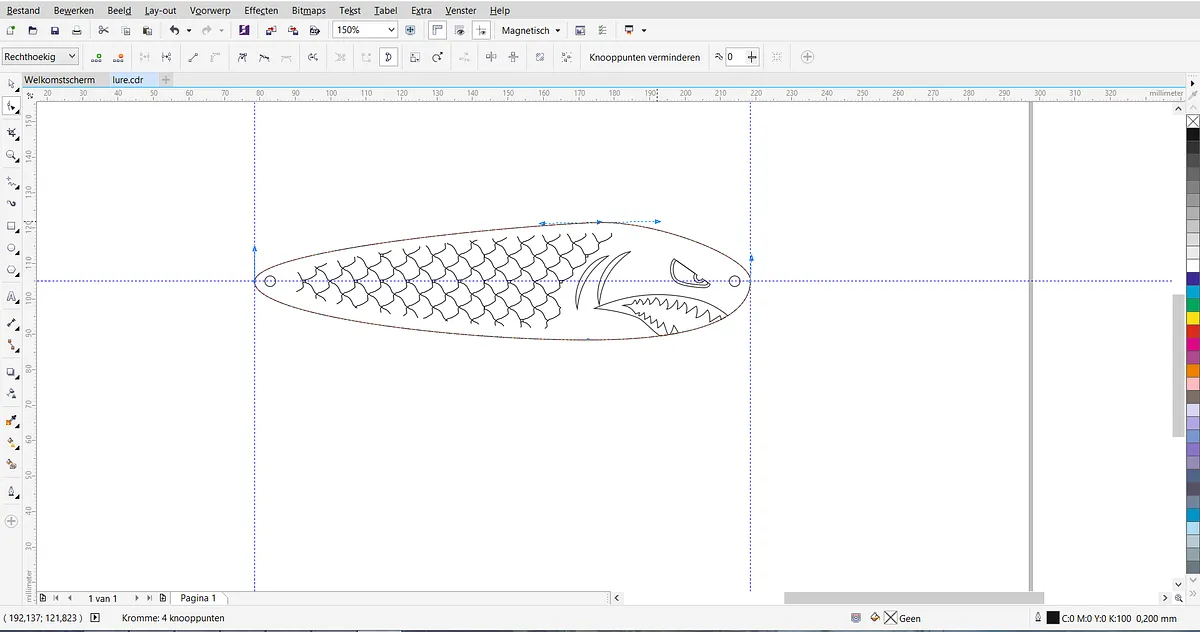Image resolution: width=1200 pixels, height=632 pixels.
Task: Select the Text tool in the toolbox
Action: [11, 297]
